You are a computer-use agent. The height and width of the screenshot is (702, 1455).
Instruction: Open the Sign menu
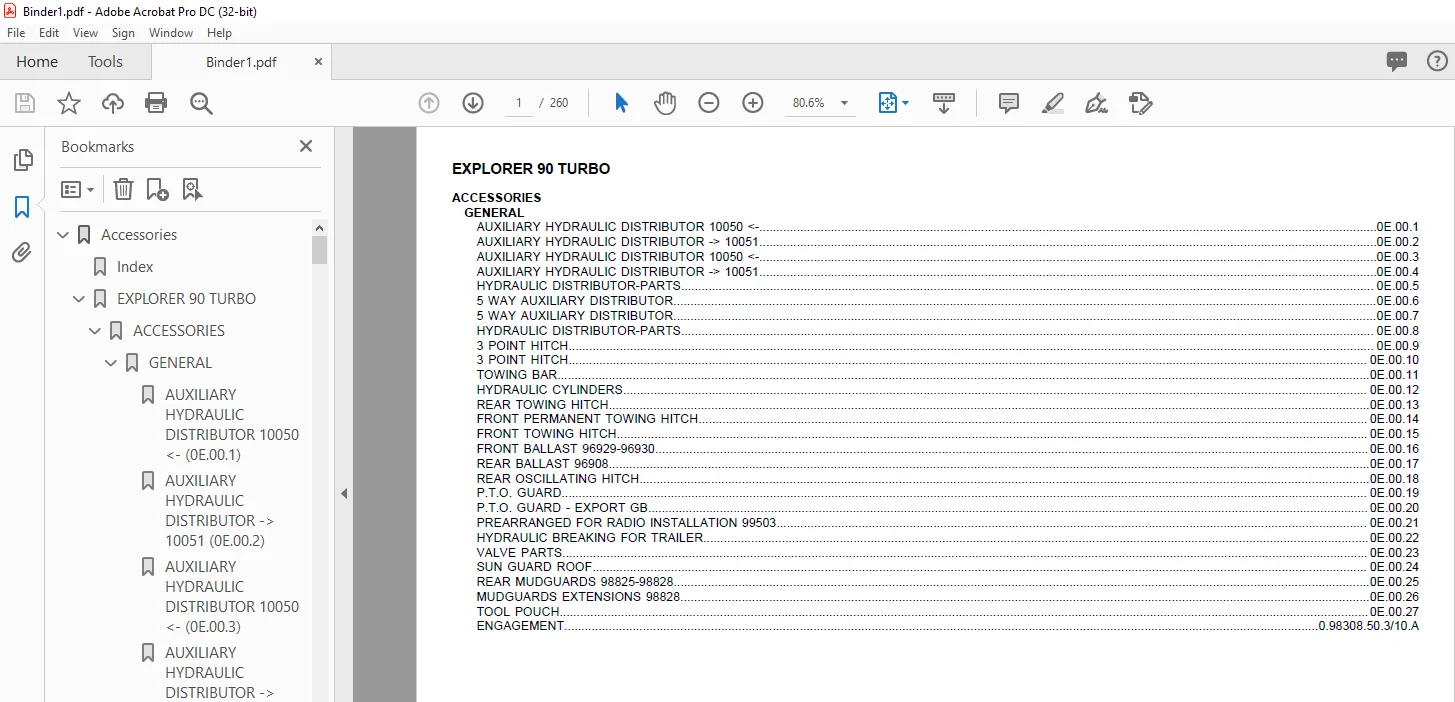click(x=123, y=33)
